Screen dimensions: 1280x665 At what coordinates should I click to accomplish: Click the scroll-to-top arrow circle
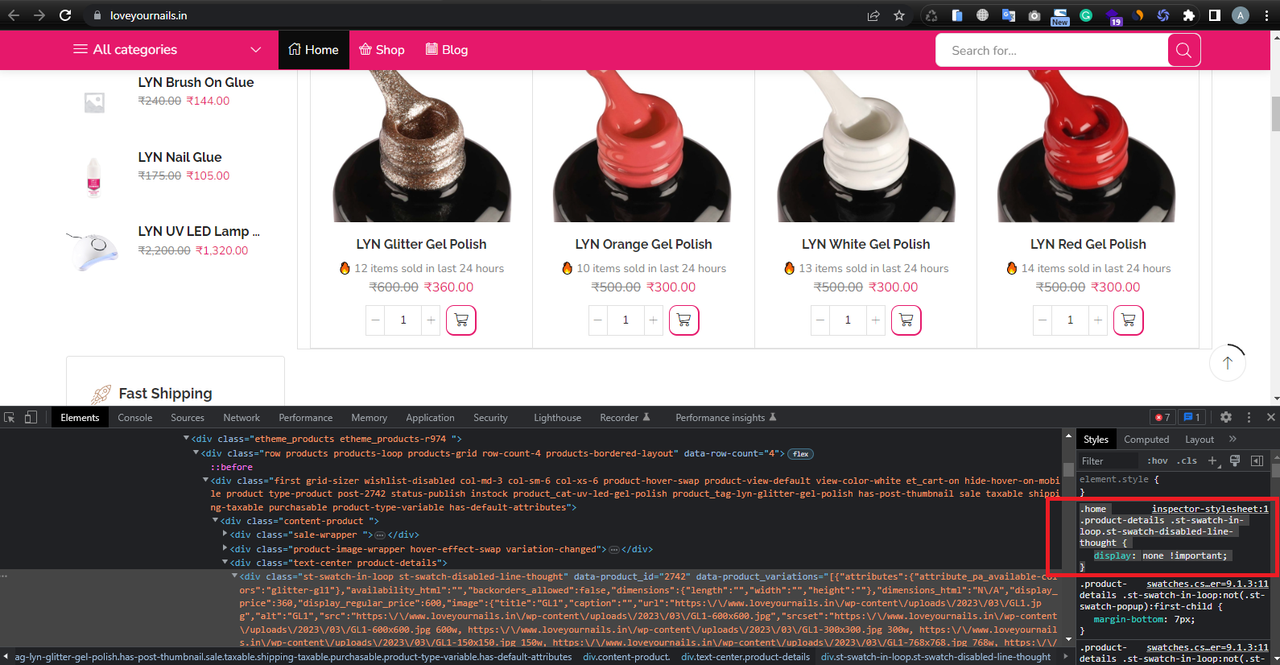[1227, 364]
